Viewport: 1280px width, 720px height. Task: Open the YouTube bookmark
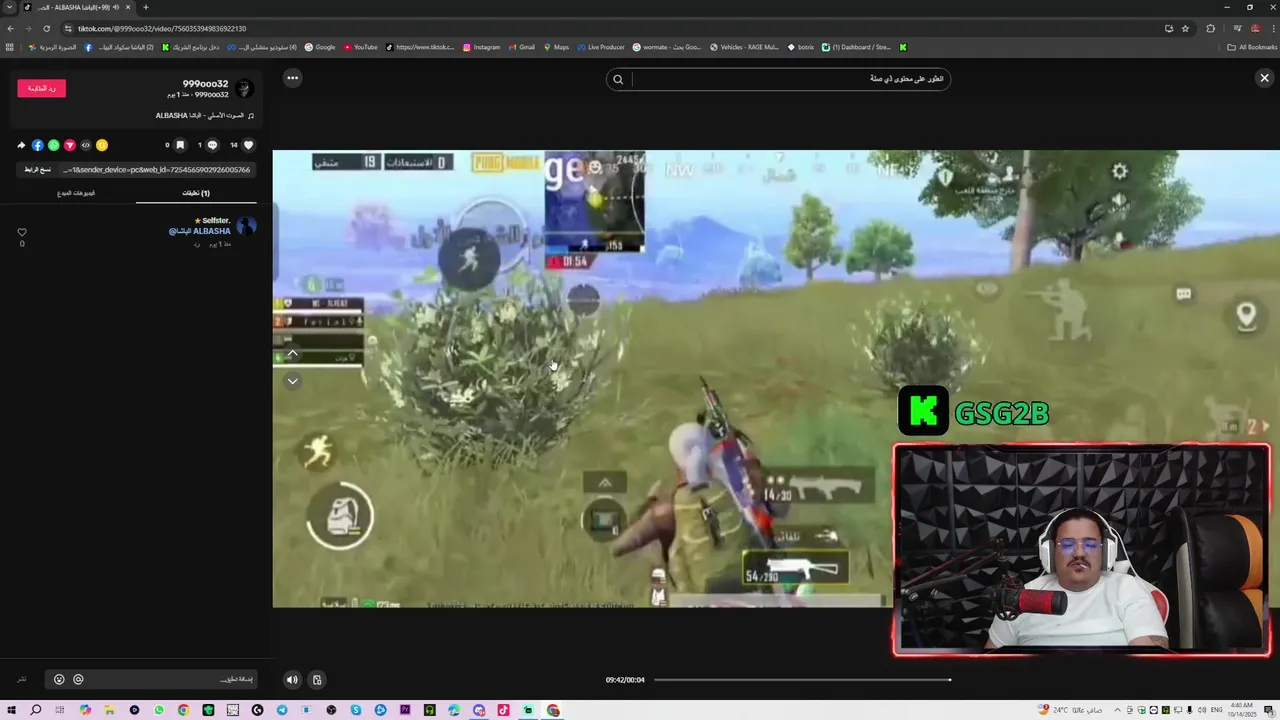361,47
